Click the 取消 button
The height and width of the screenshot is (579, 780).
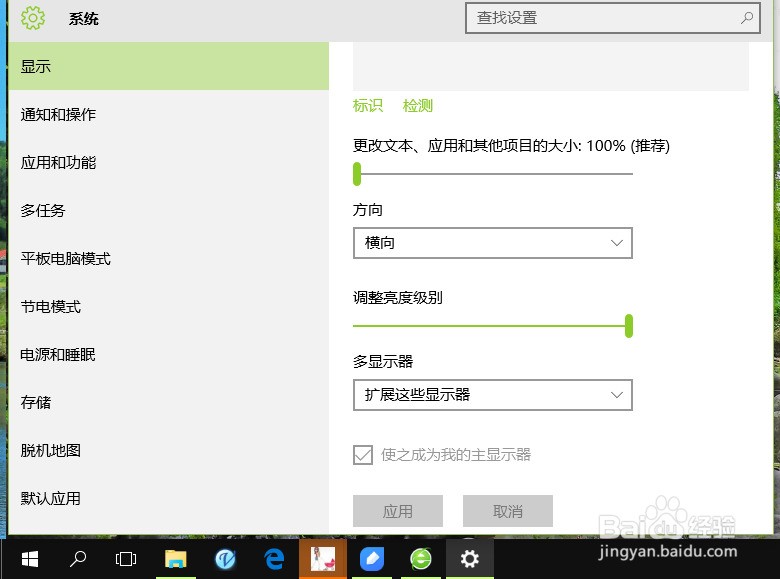pos(507,511)
